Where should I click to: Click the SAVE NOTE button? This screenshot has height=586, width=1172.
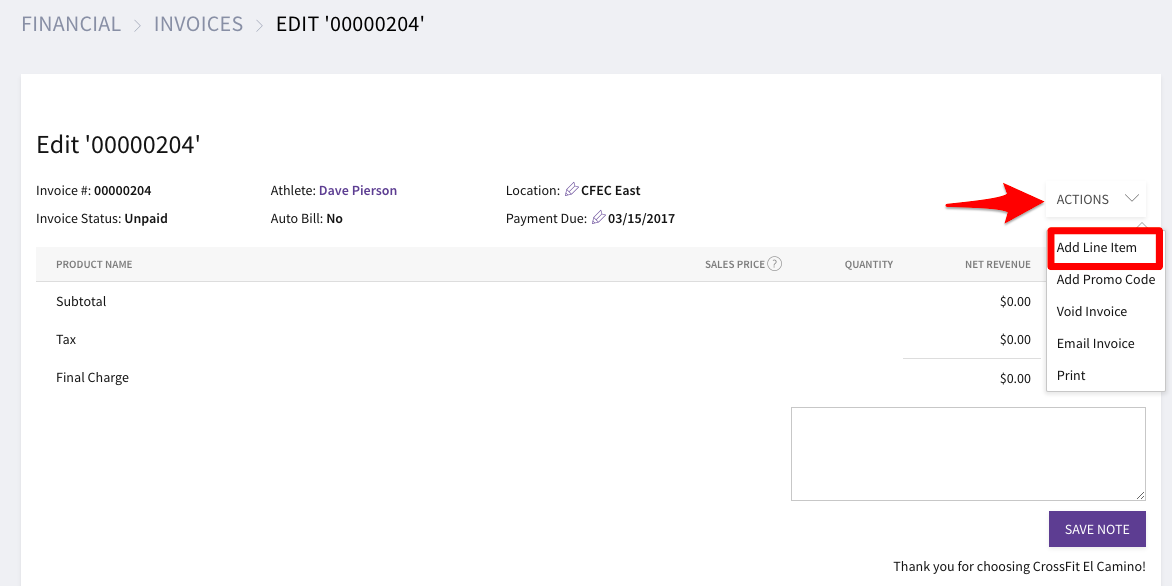[x=1097, y=529]
